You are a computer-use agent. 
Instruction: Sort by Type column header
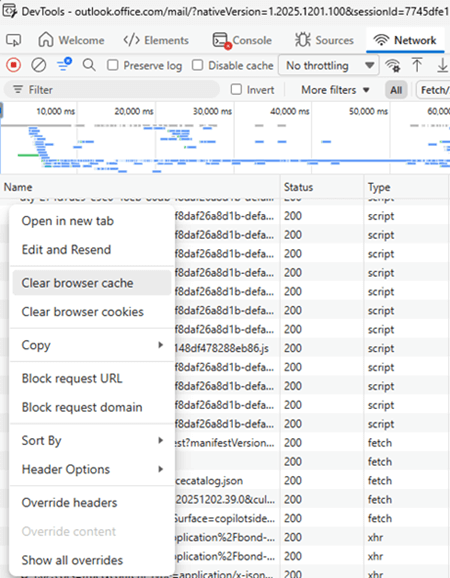pos(407,187)
